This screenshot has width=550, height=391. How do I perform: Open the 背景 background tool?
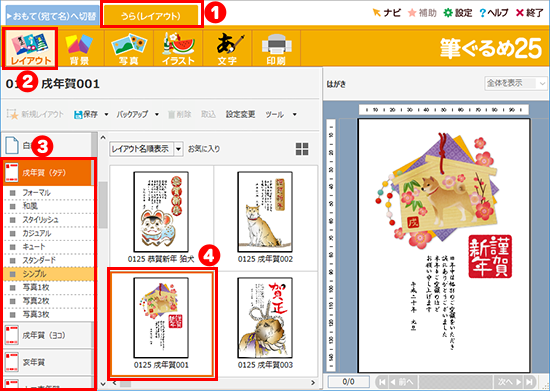click(80, 48)
